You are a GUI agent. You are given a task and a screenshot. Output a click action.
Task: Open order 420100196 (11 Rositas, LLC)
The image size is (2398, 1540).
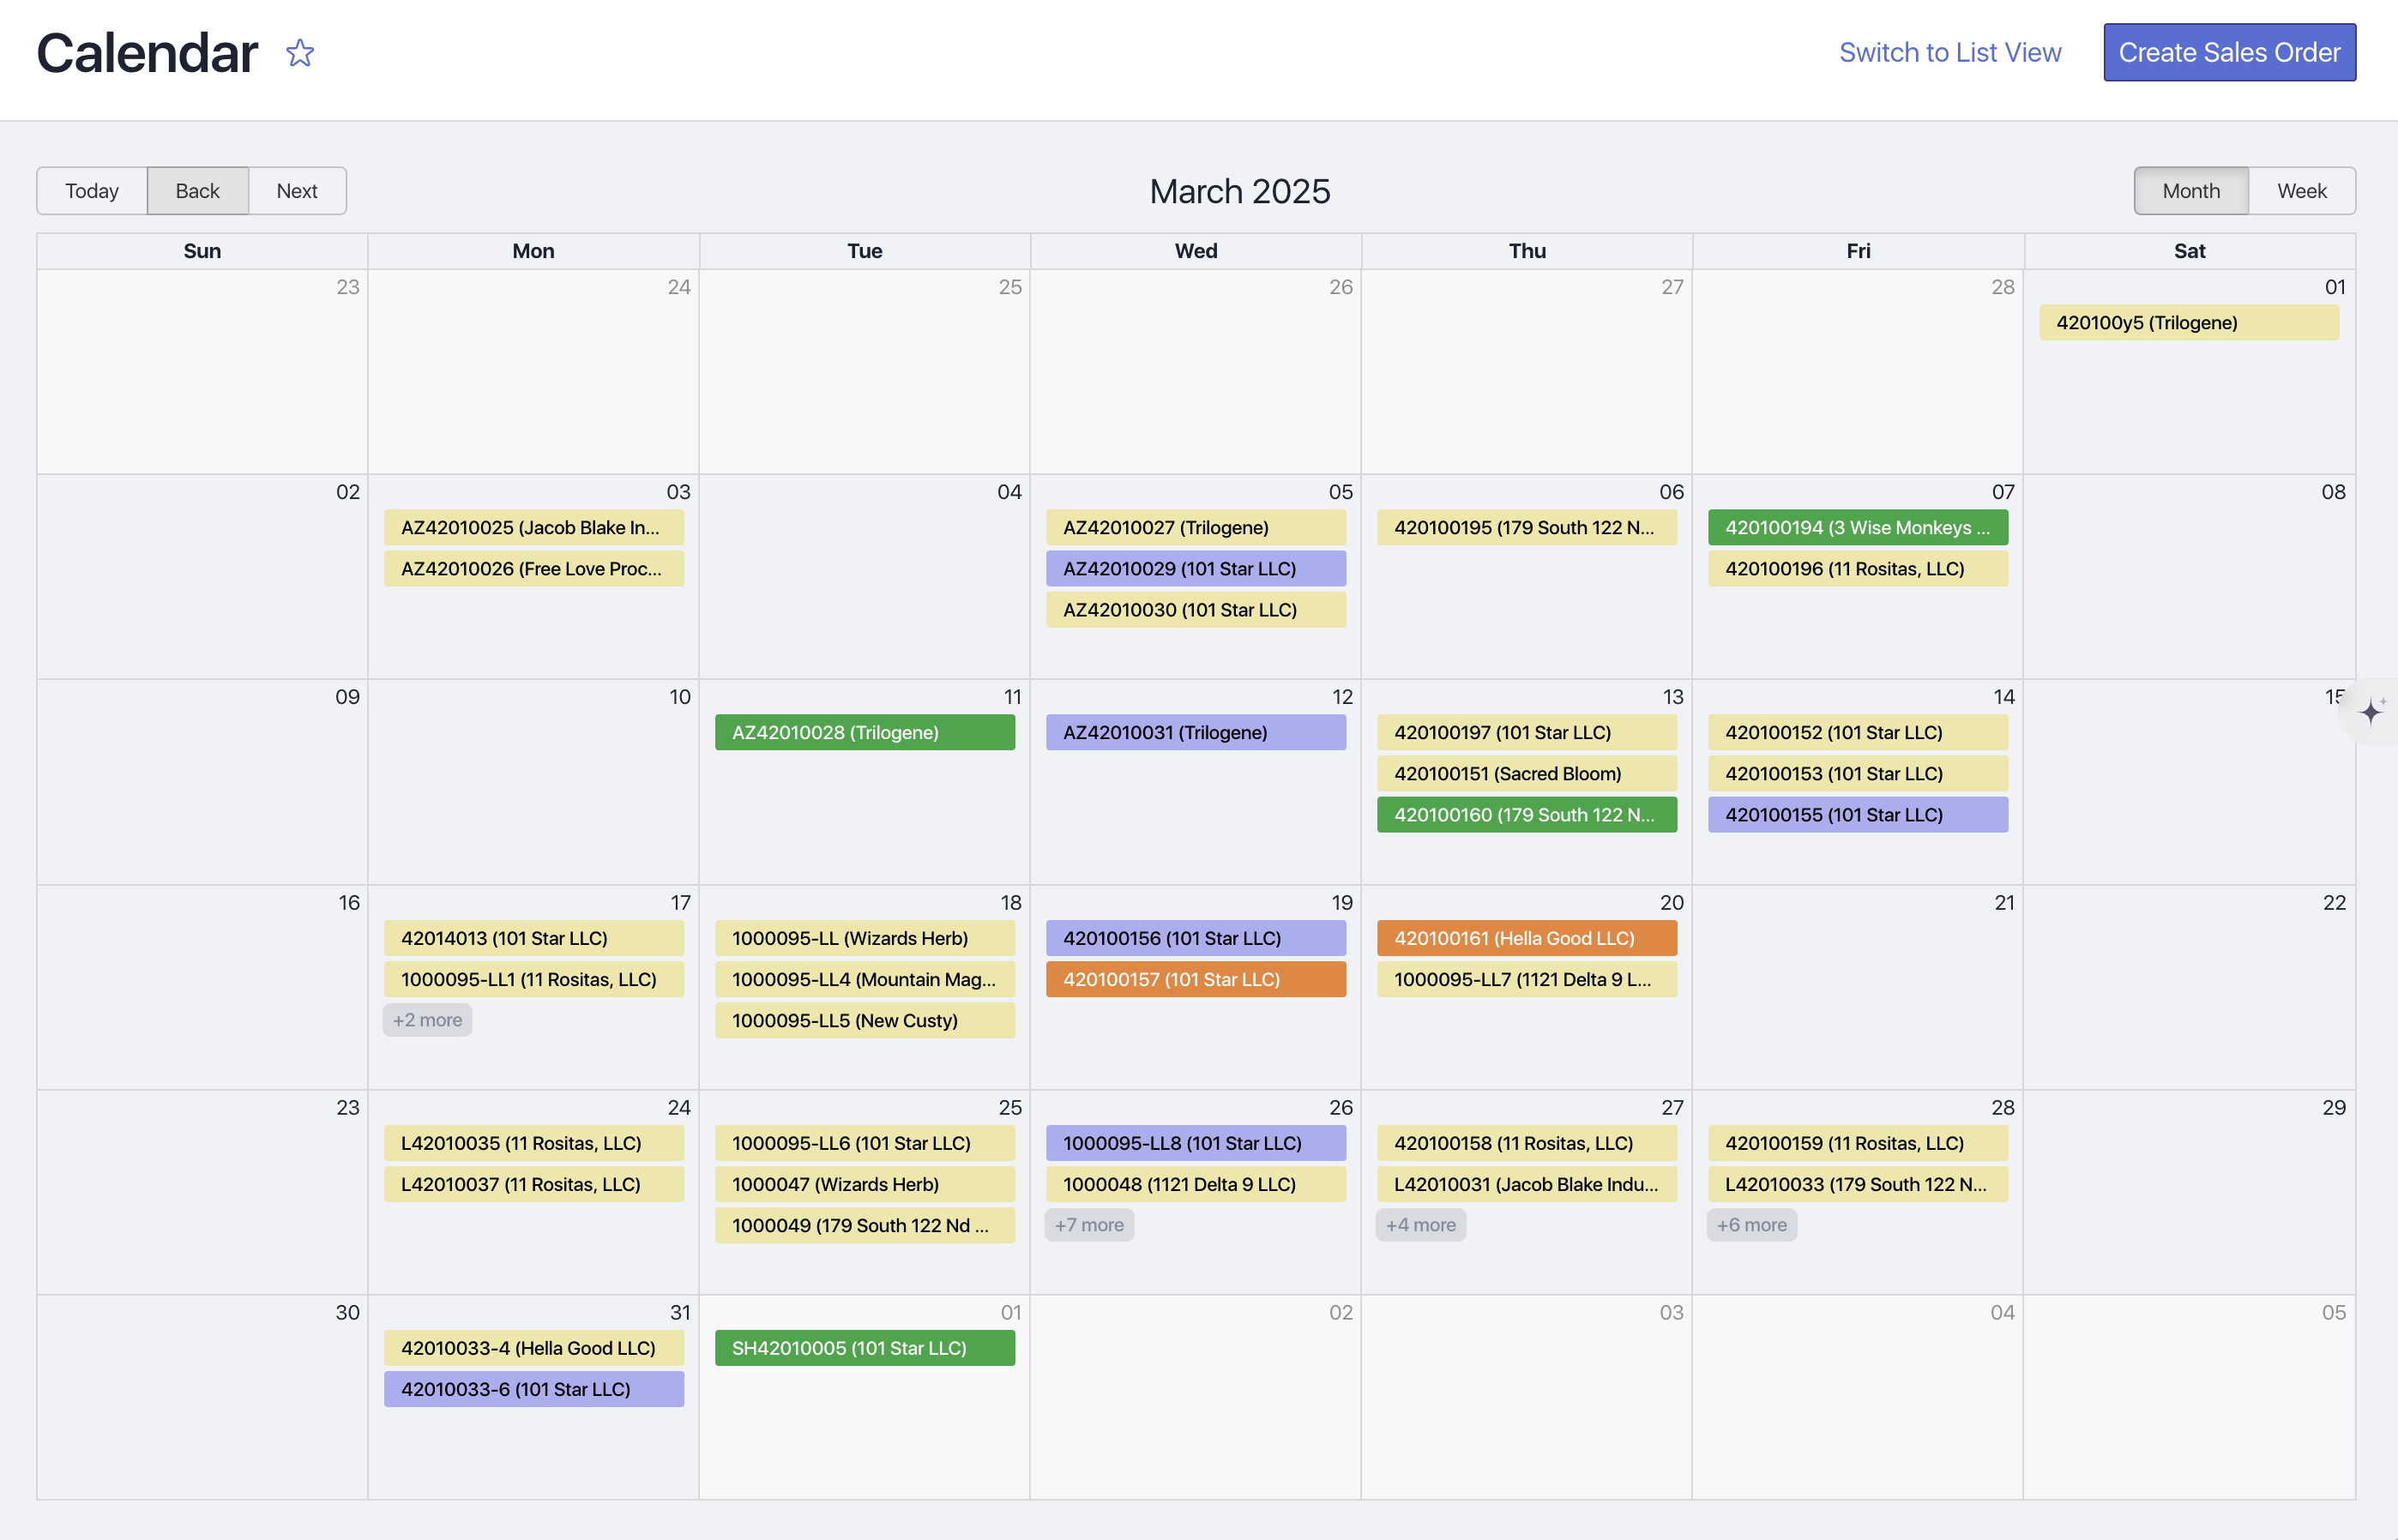coord(1858,569)
